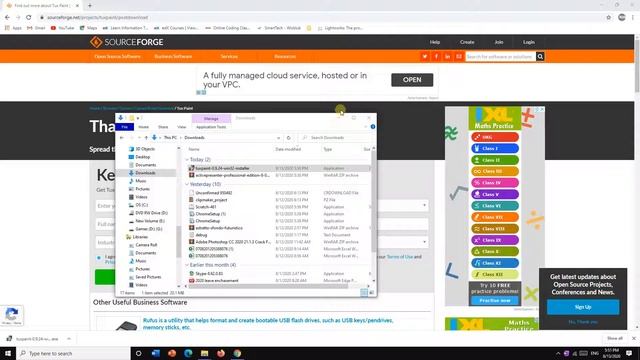This screenshot has width=640, height=360.
Task: Open the Application Tools ribbon tab
Action: tap(211, 127)
